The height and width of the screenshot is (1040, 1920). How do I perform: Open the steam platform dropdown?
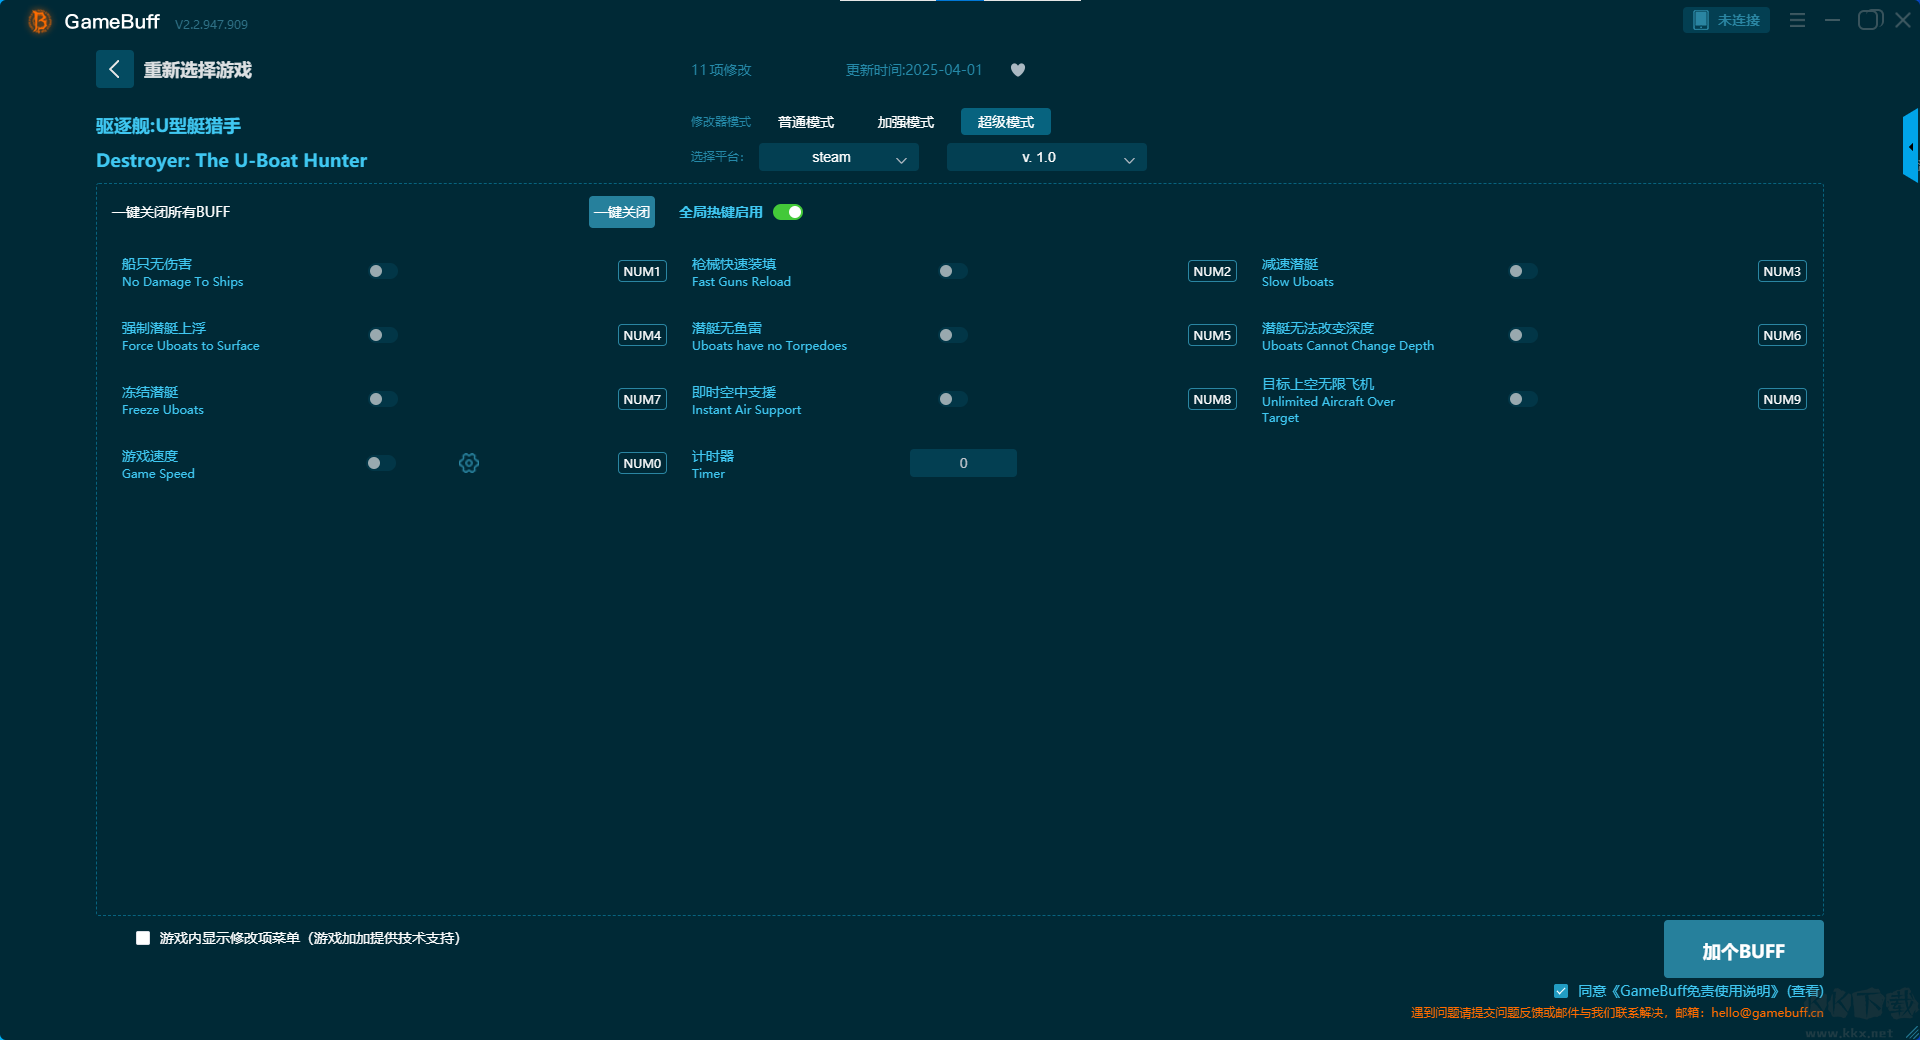click(838, 158)
